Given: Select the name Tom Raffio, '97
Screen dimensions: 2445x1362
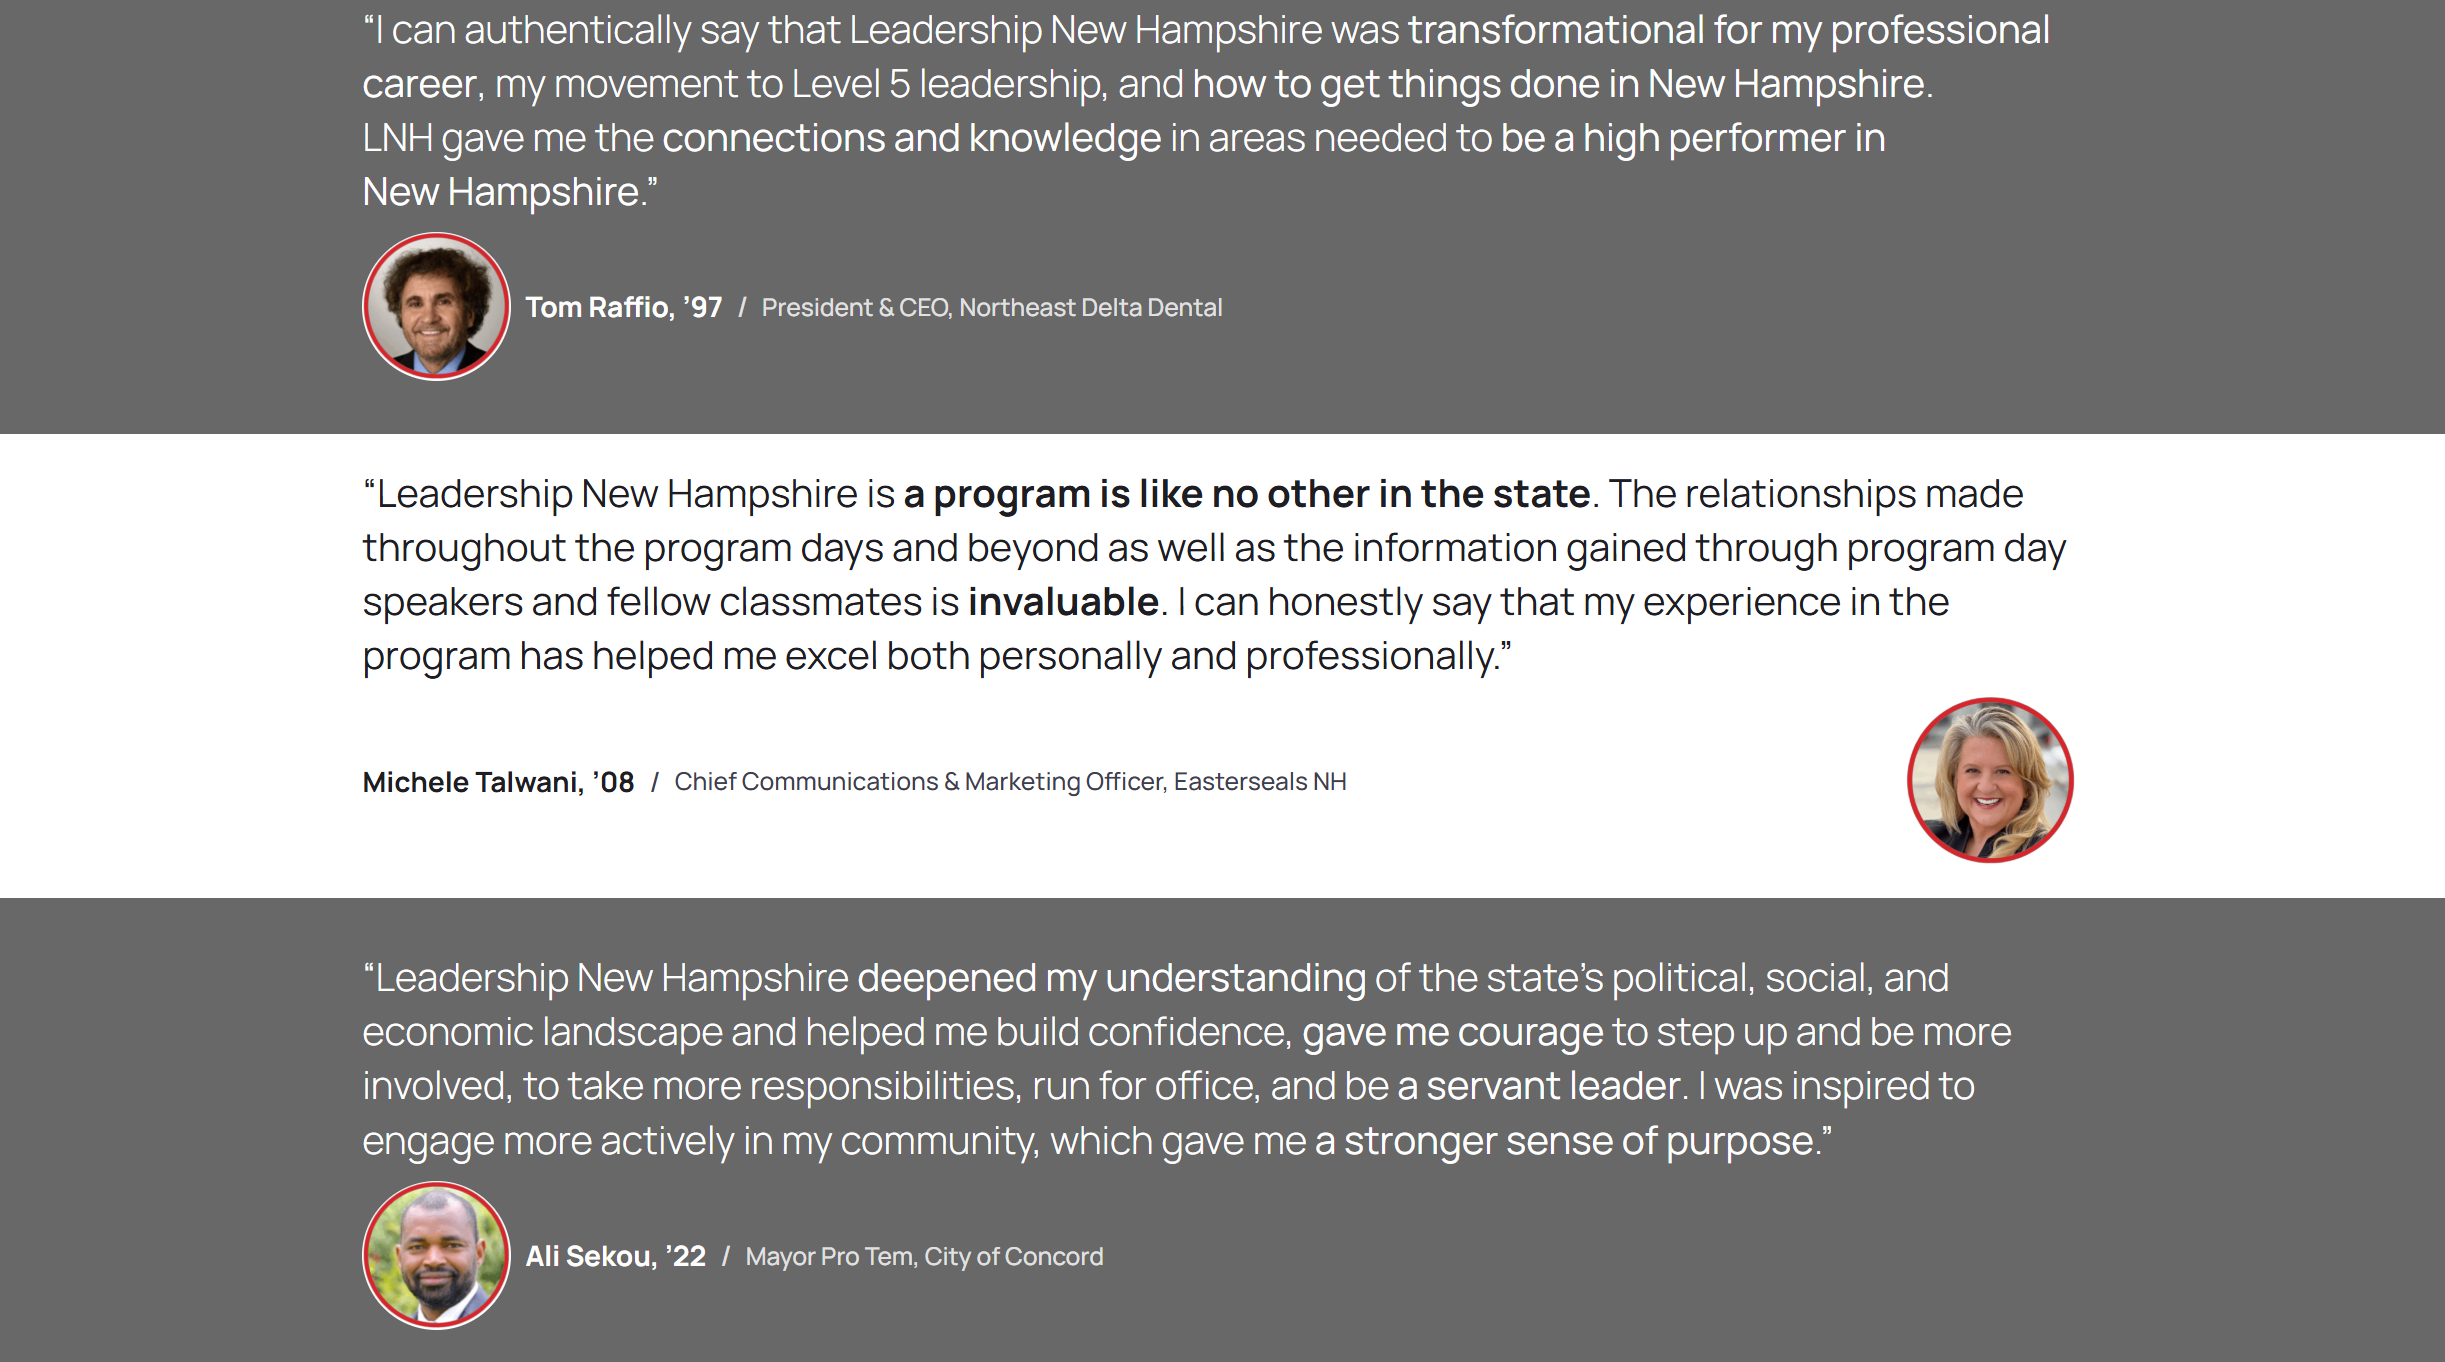Looking at the screenshot, I should pos(624,307).
